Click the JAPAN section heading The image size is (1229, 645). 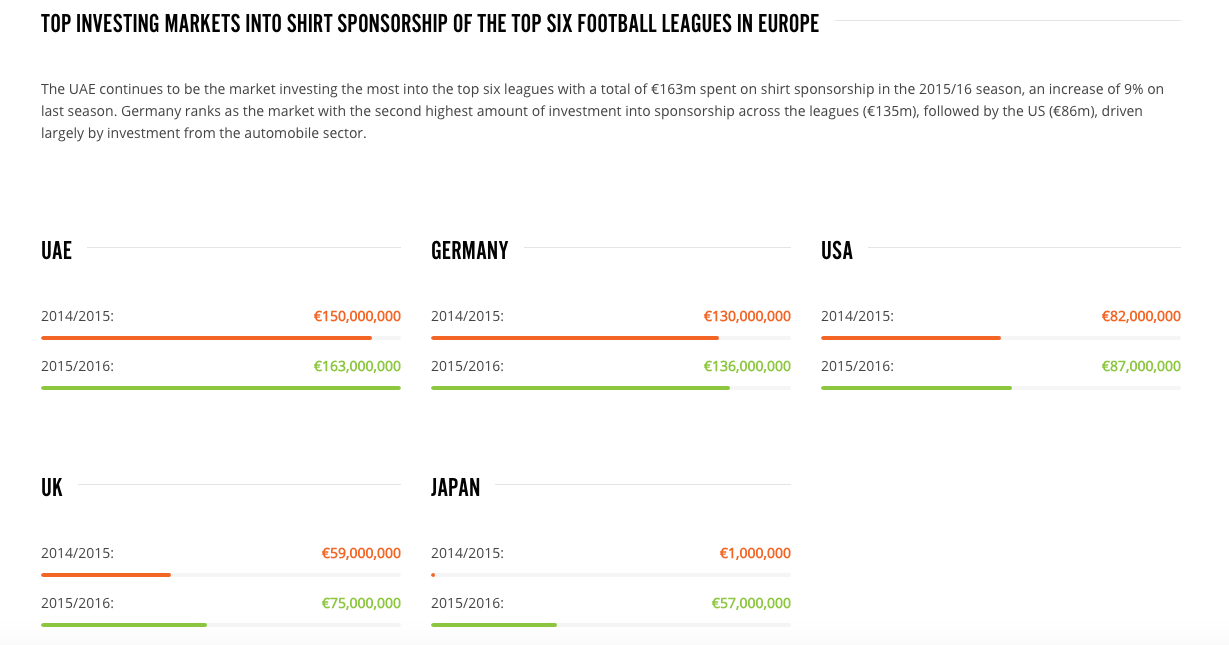[x=456, y=487]
